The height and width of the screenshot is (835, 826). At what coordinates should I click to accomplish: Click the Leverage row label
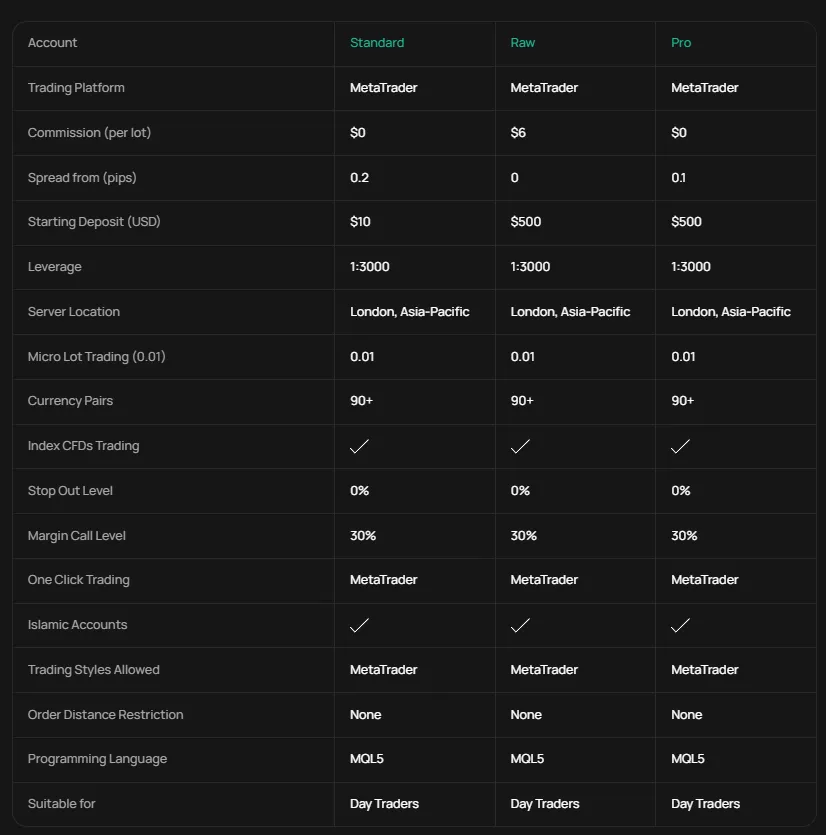(x=55, y=267)
